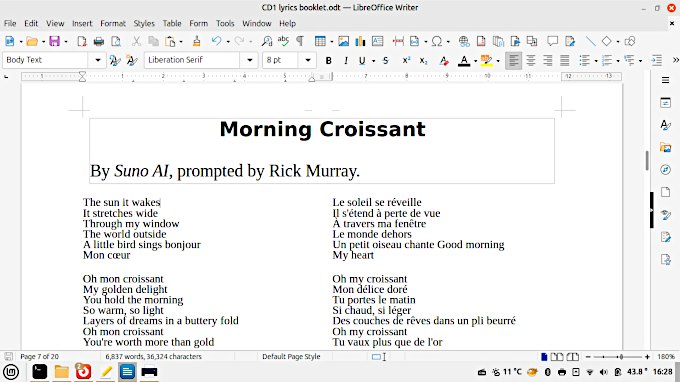Insert a comment
The width and height of the screenshot is (680, 382).
(x=552, y=41)
